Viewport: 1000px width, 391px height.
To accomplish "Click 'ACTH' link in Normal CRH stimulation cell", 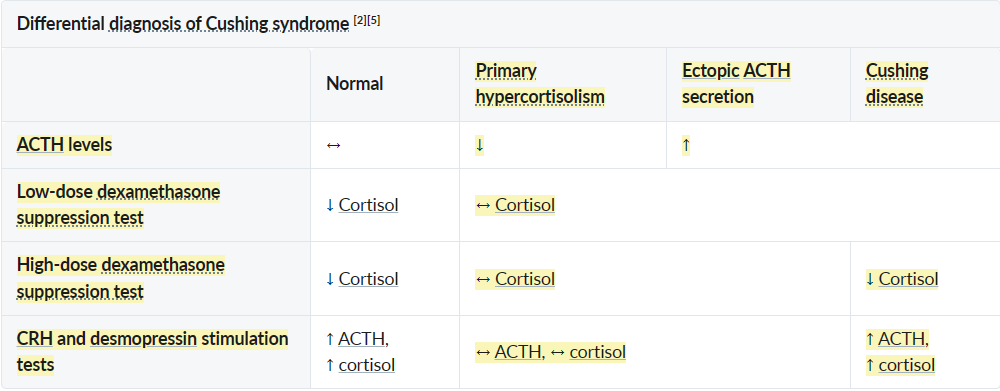I will pos(362,339).
